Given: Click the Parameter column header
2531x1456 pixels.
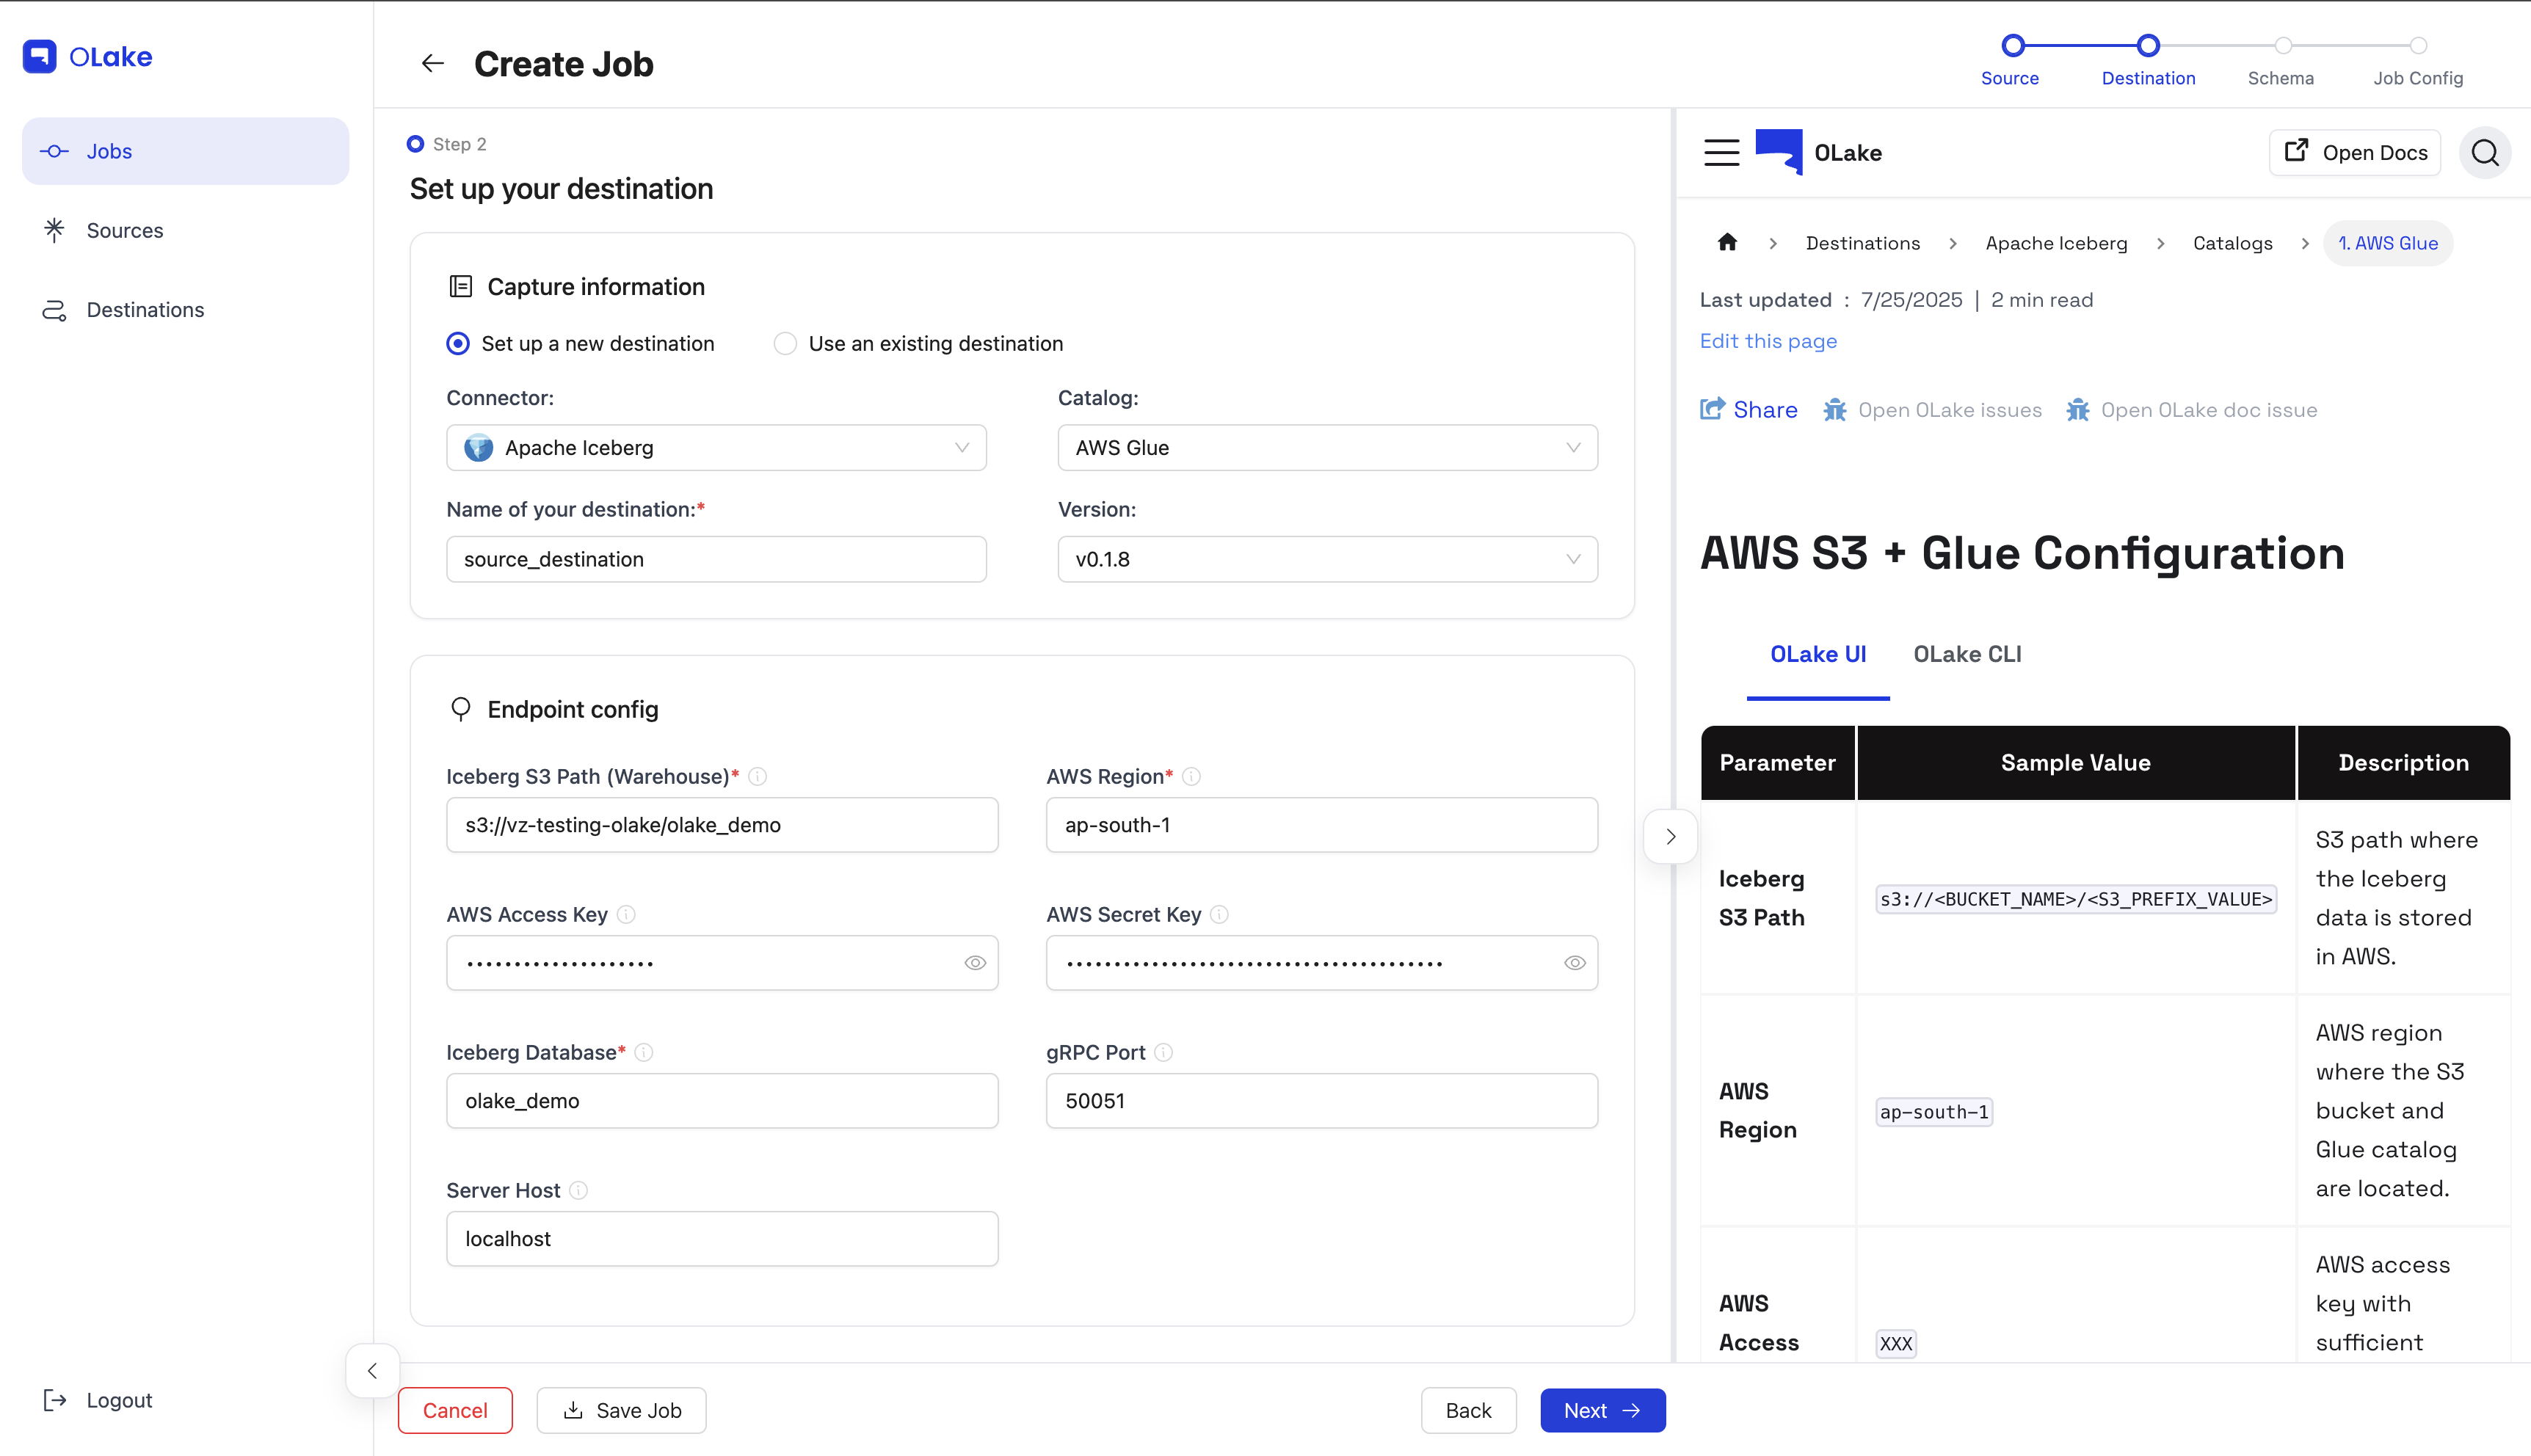Looking at the screenshot, I should click(1777, 763).
